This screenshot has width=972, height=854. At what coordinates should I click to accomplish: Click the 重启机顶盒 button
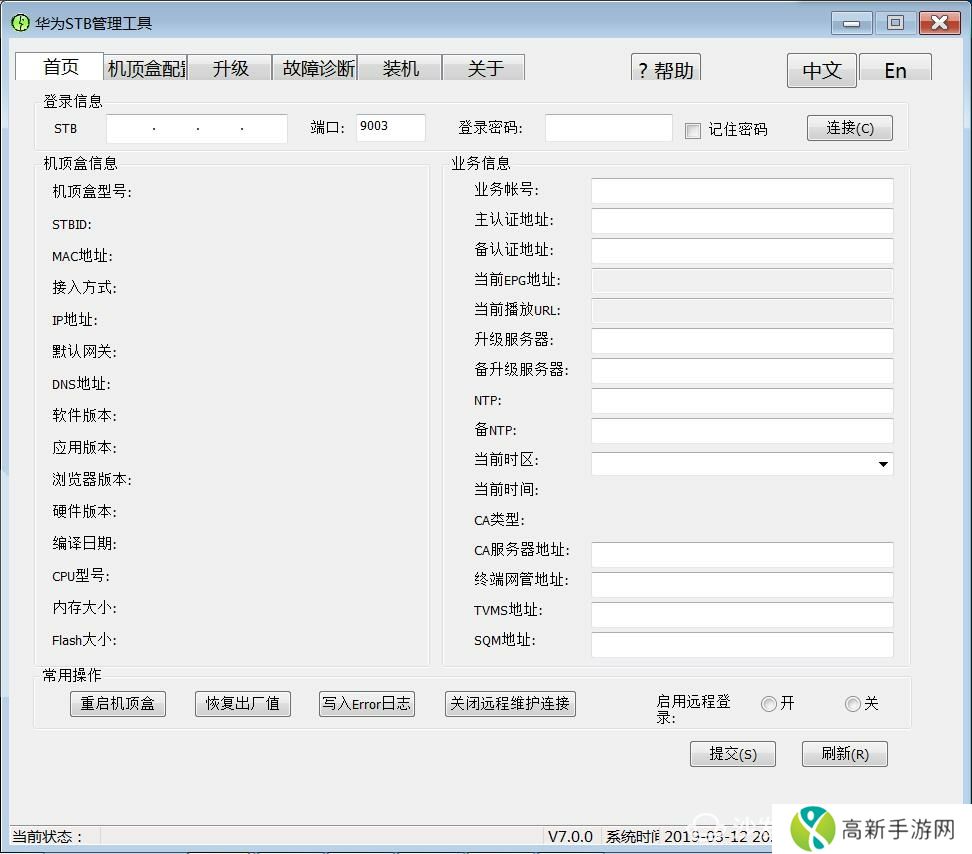click(118, 704)
